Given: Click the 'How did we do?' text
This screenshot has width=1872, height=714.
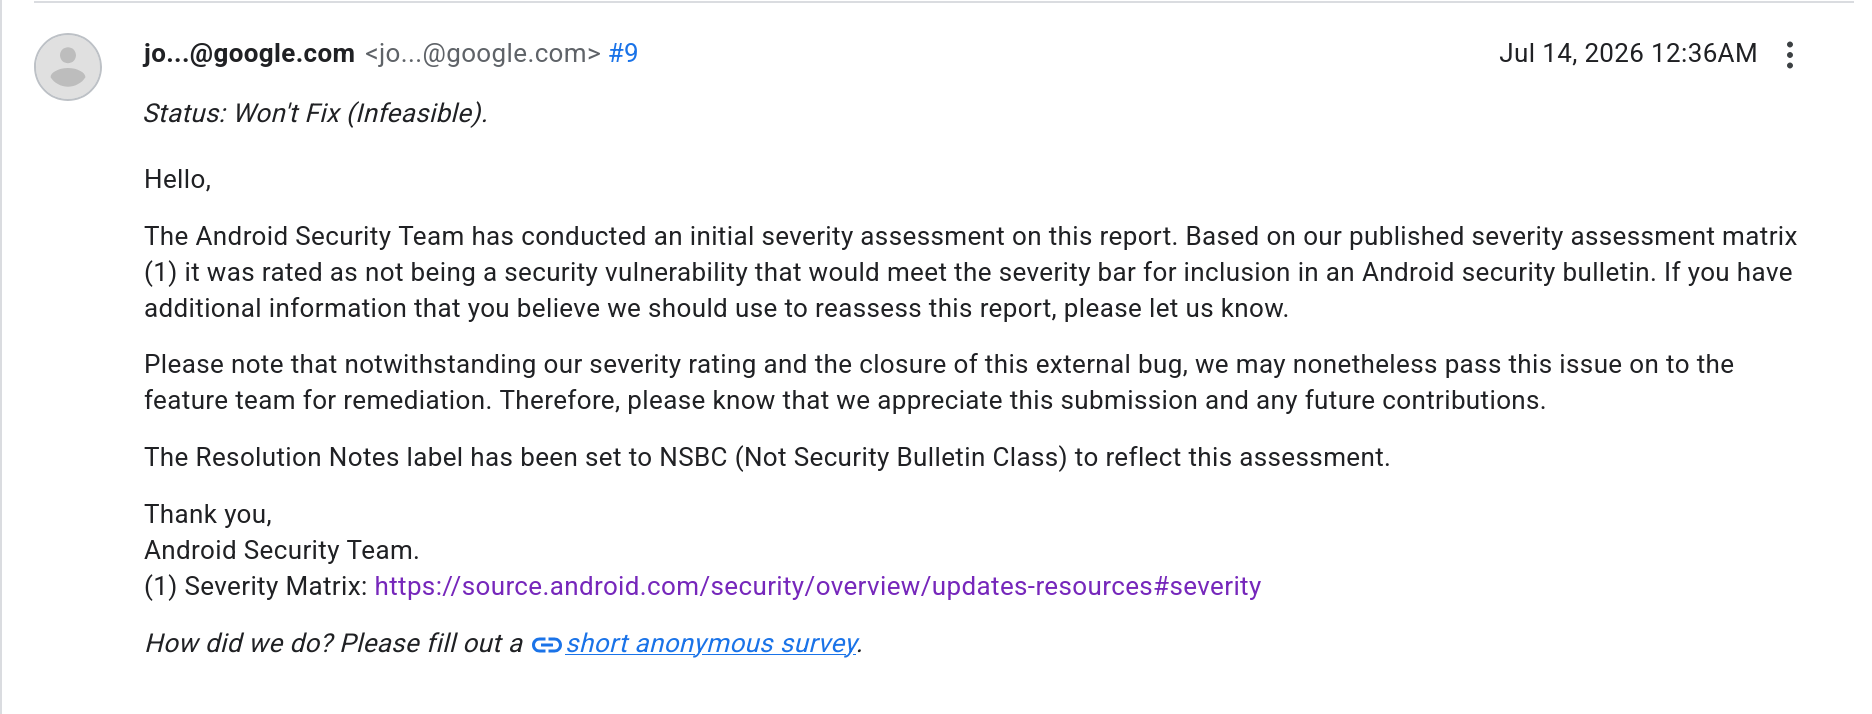Looking at the screenshot, I should (x=239, y=643).
